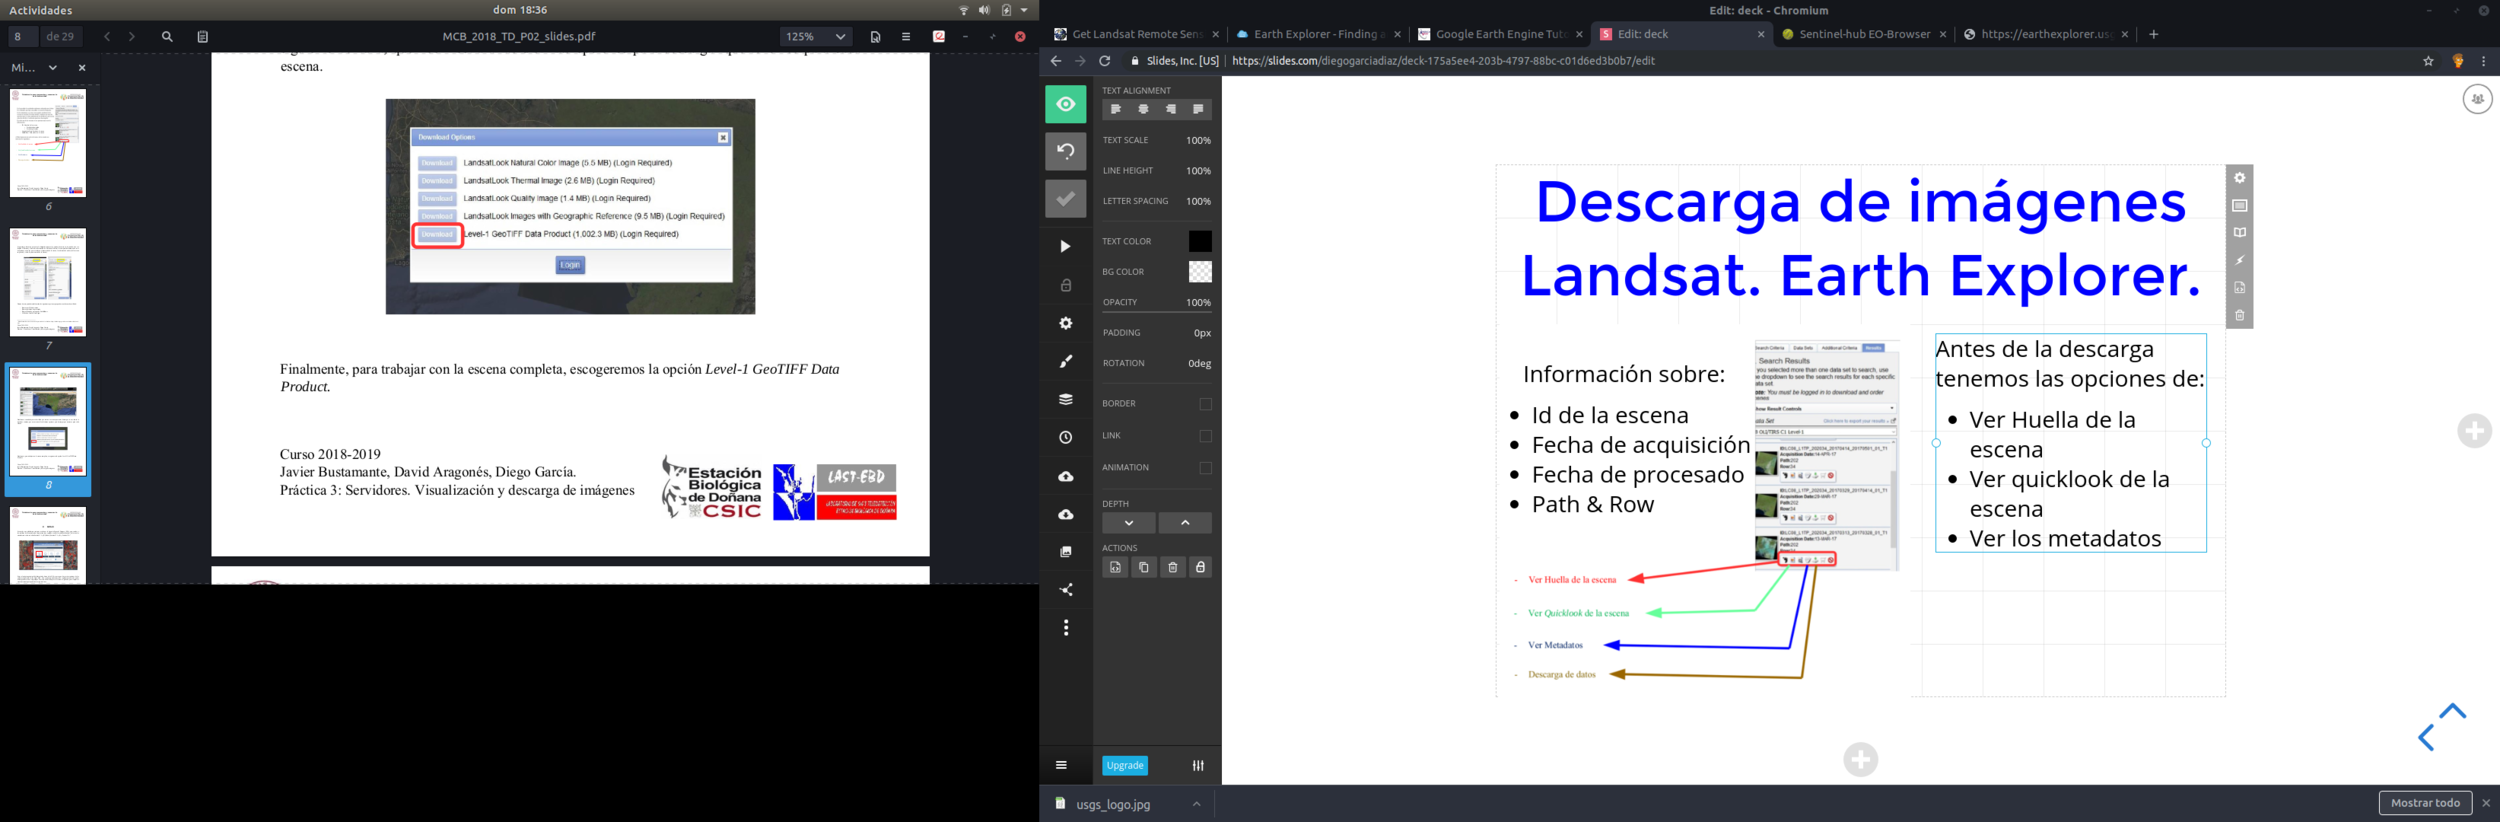Screen dimensions: 2500x822
Task: Click the collaborators icon at top right
Action: click(x=2477, y=99)
